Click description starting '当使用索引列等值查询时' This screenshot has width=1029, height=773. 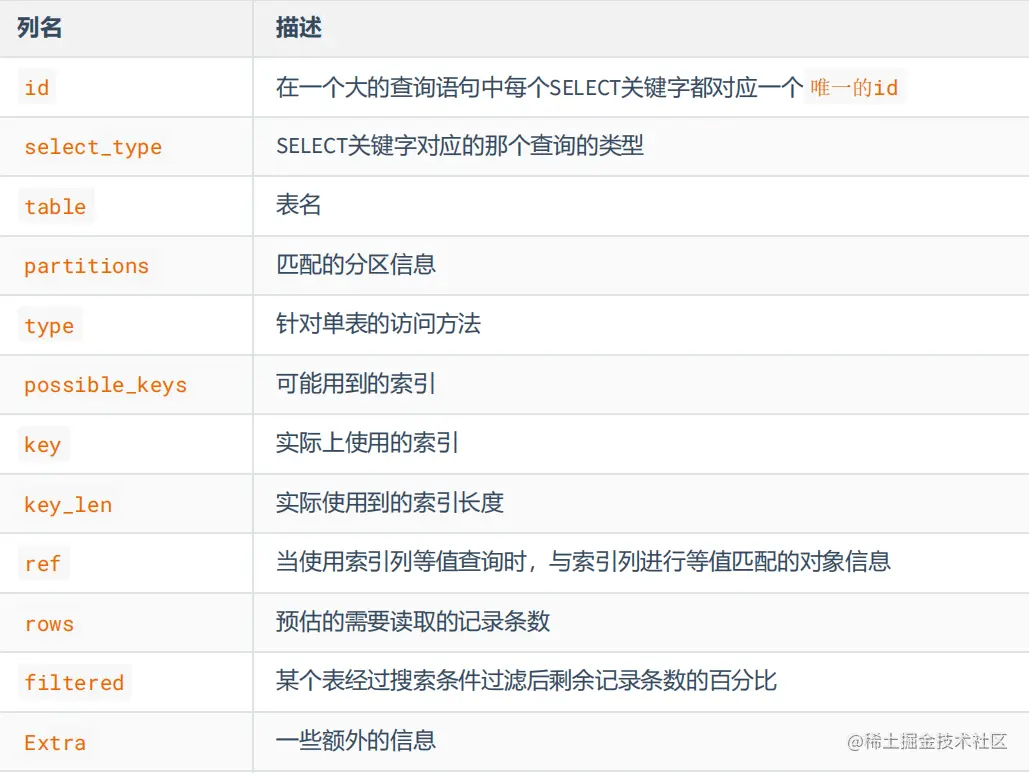(583, 562)
